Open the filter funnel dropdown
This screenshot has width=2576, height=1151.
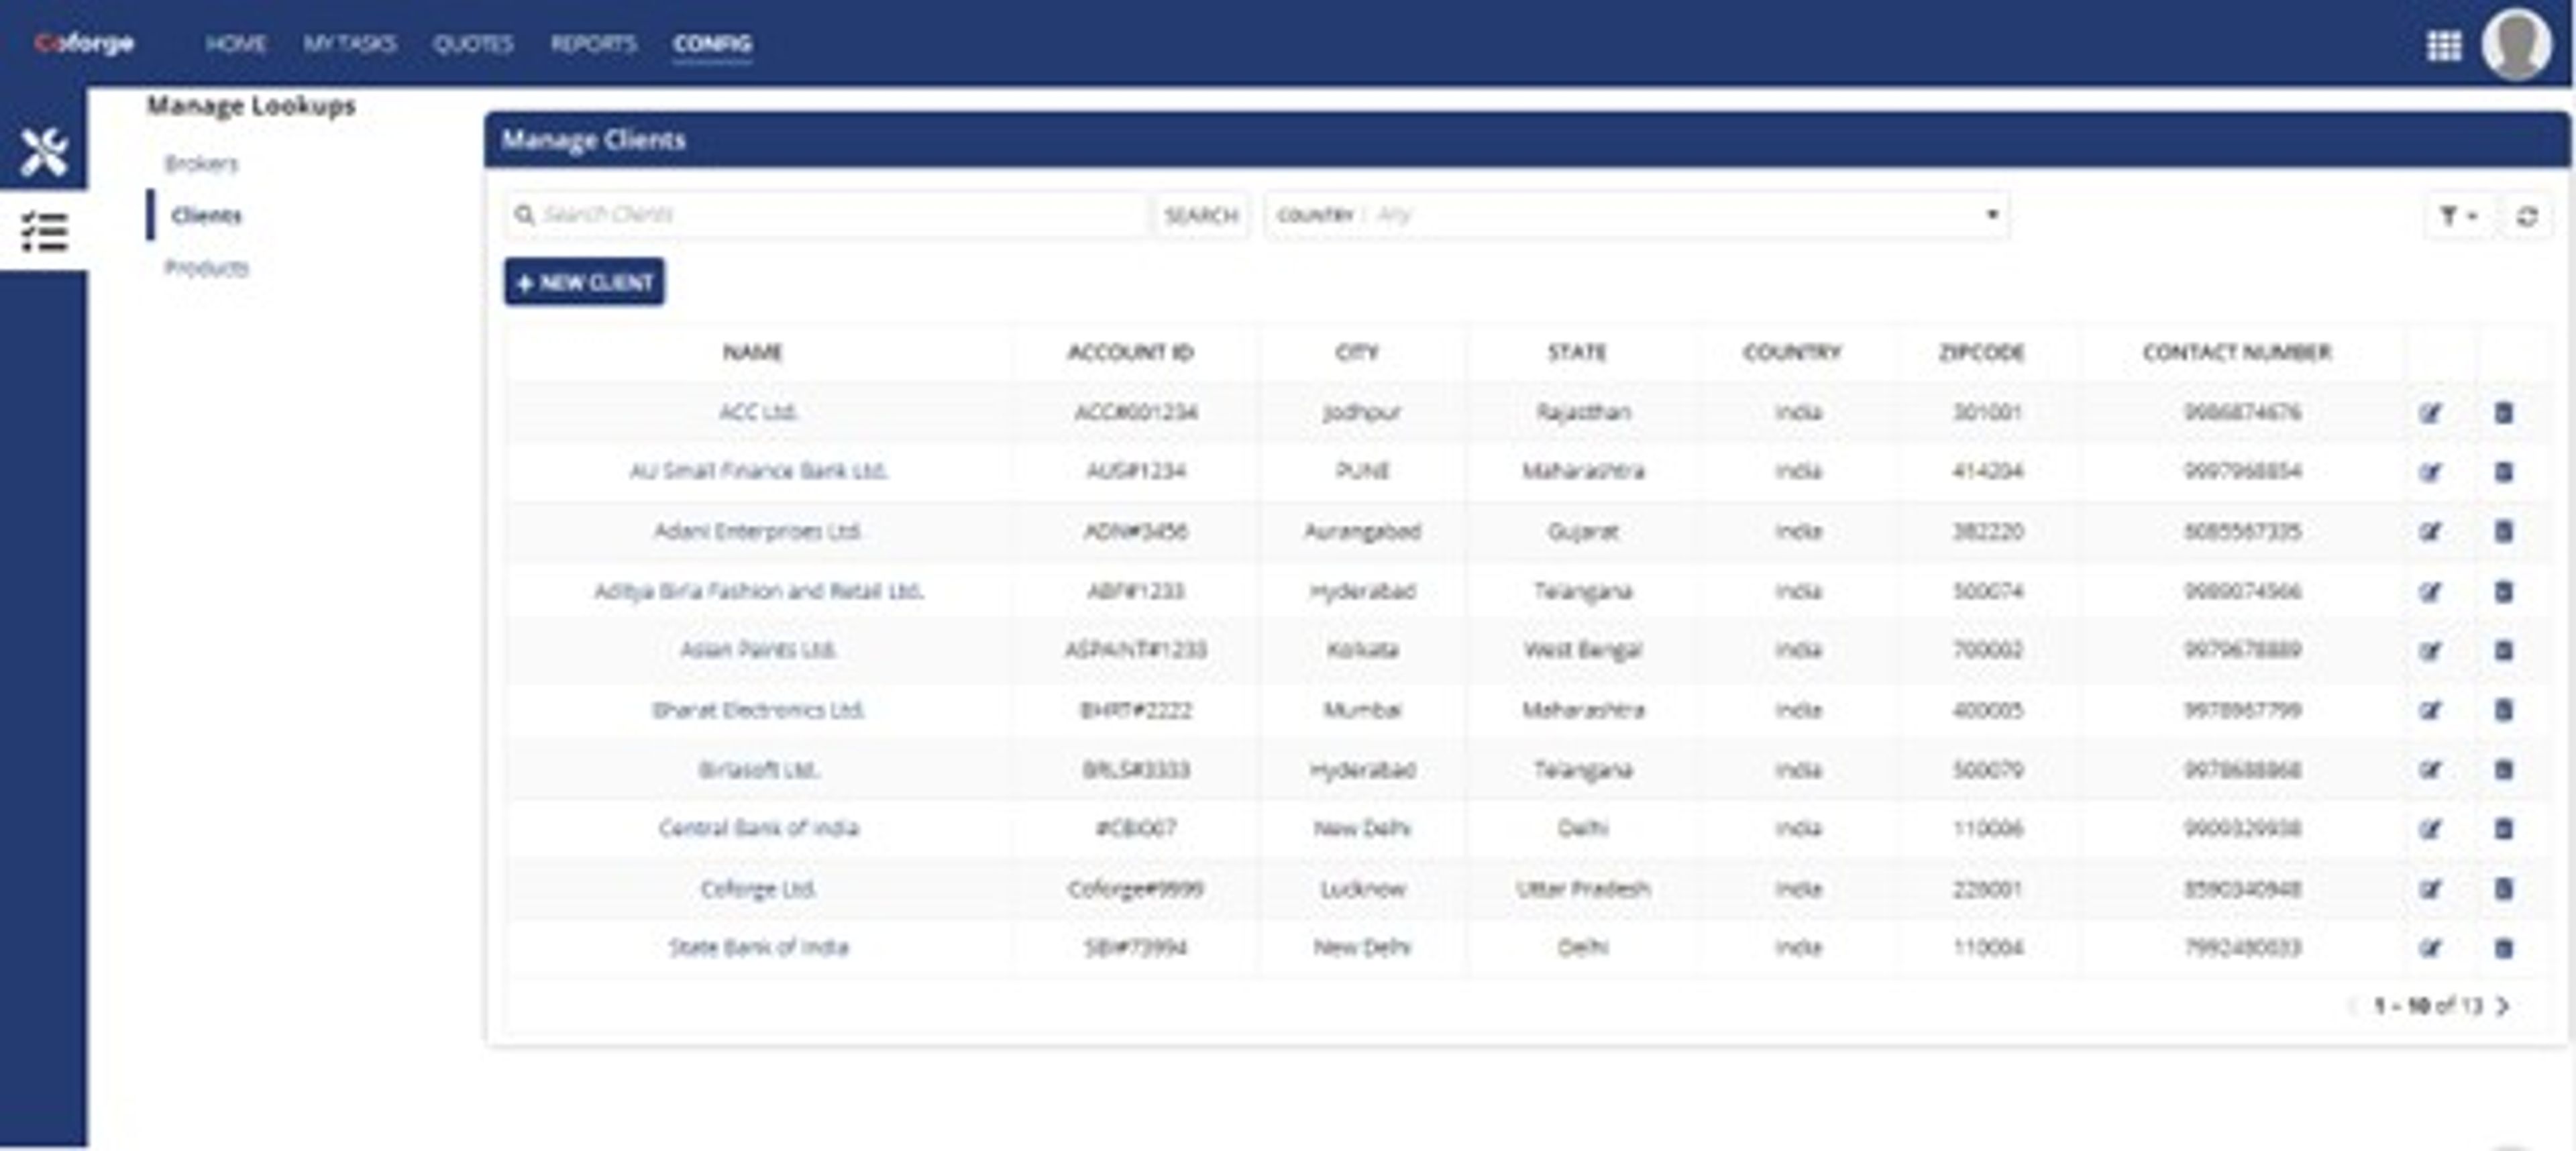[2457, 216]
